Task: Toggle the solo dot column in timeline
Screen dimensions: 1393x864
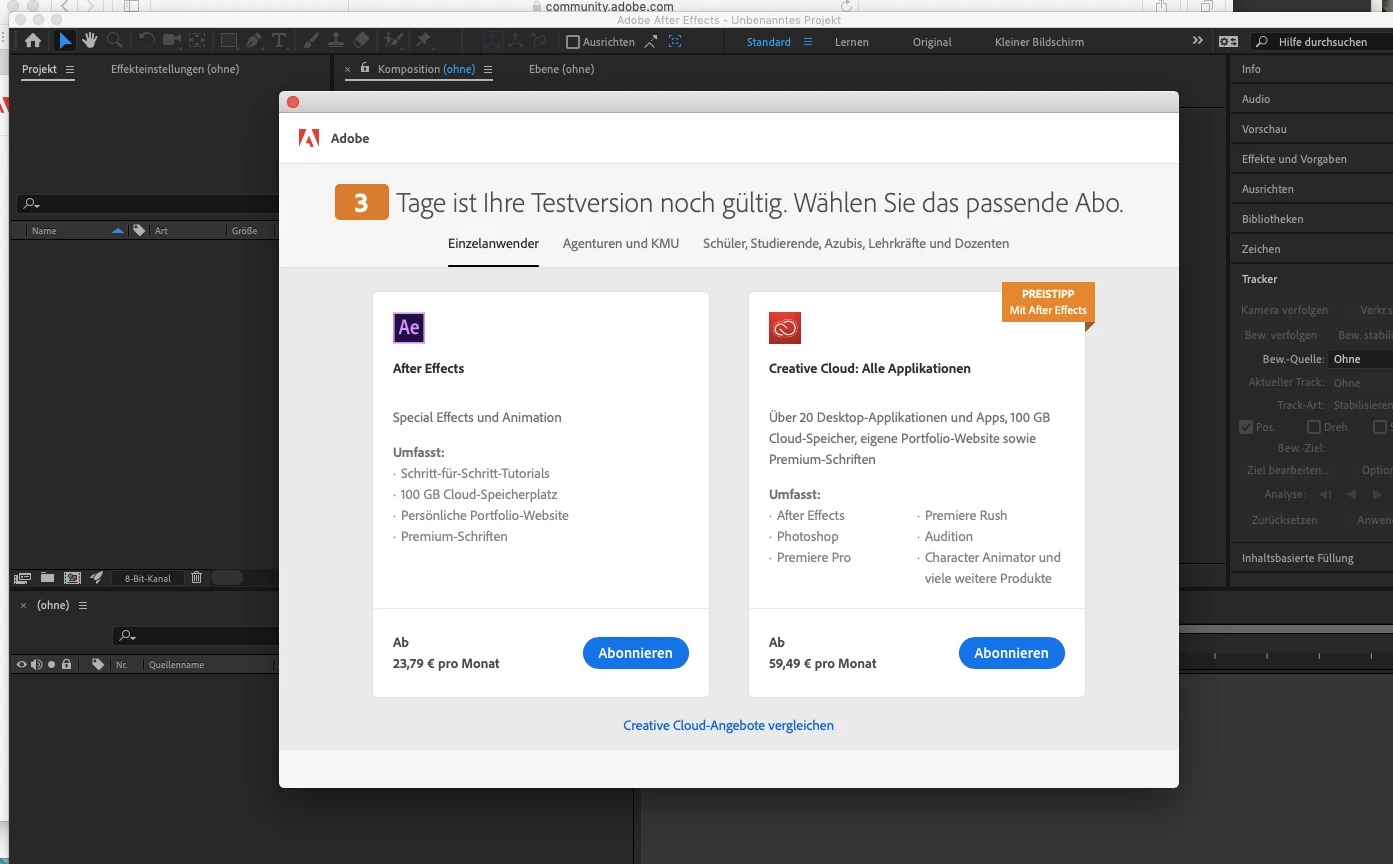Action: point(51,664)
